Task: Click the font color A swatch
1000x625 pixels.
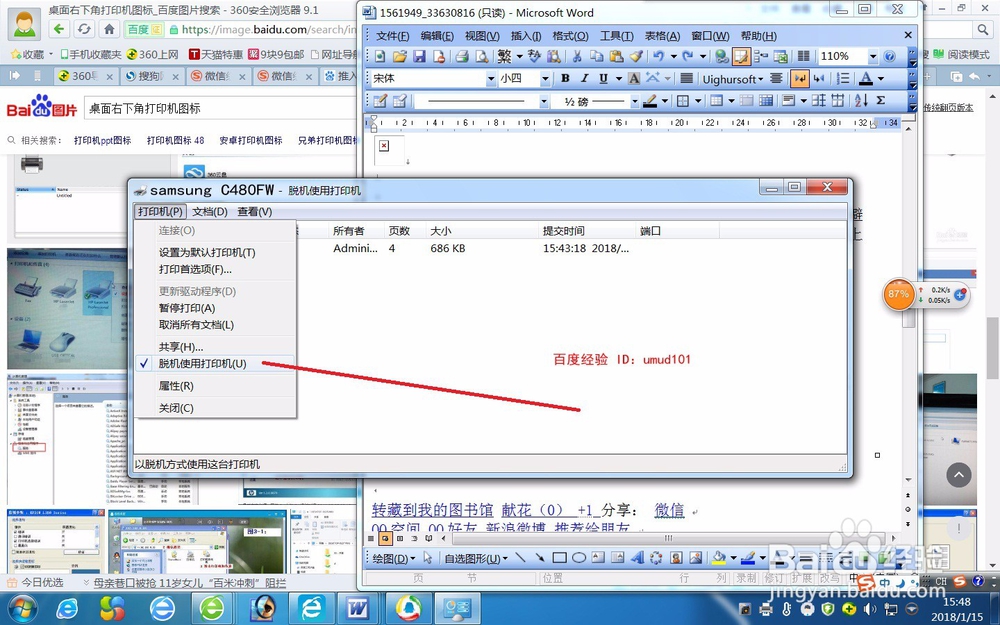Action: coord(865,78)
